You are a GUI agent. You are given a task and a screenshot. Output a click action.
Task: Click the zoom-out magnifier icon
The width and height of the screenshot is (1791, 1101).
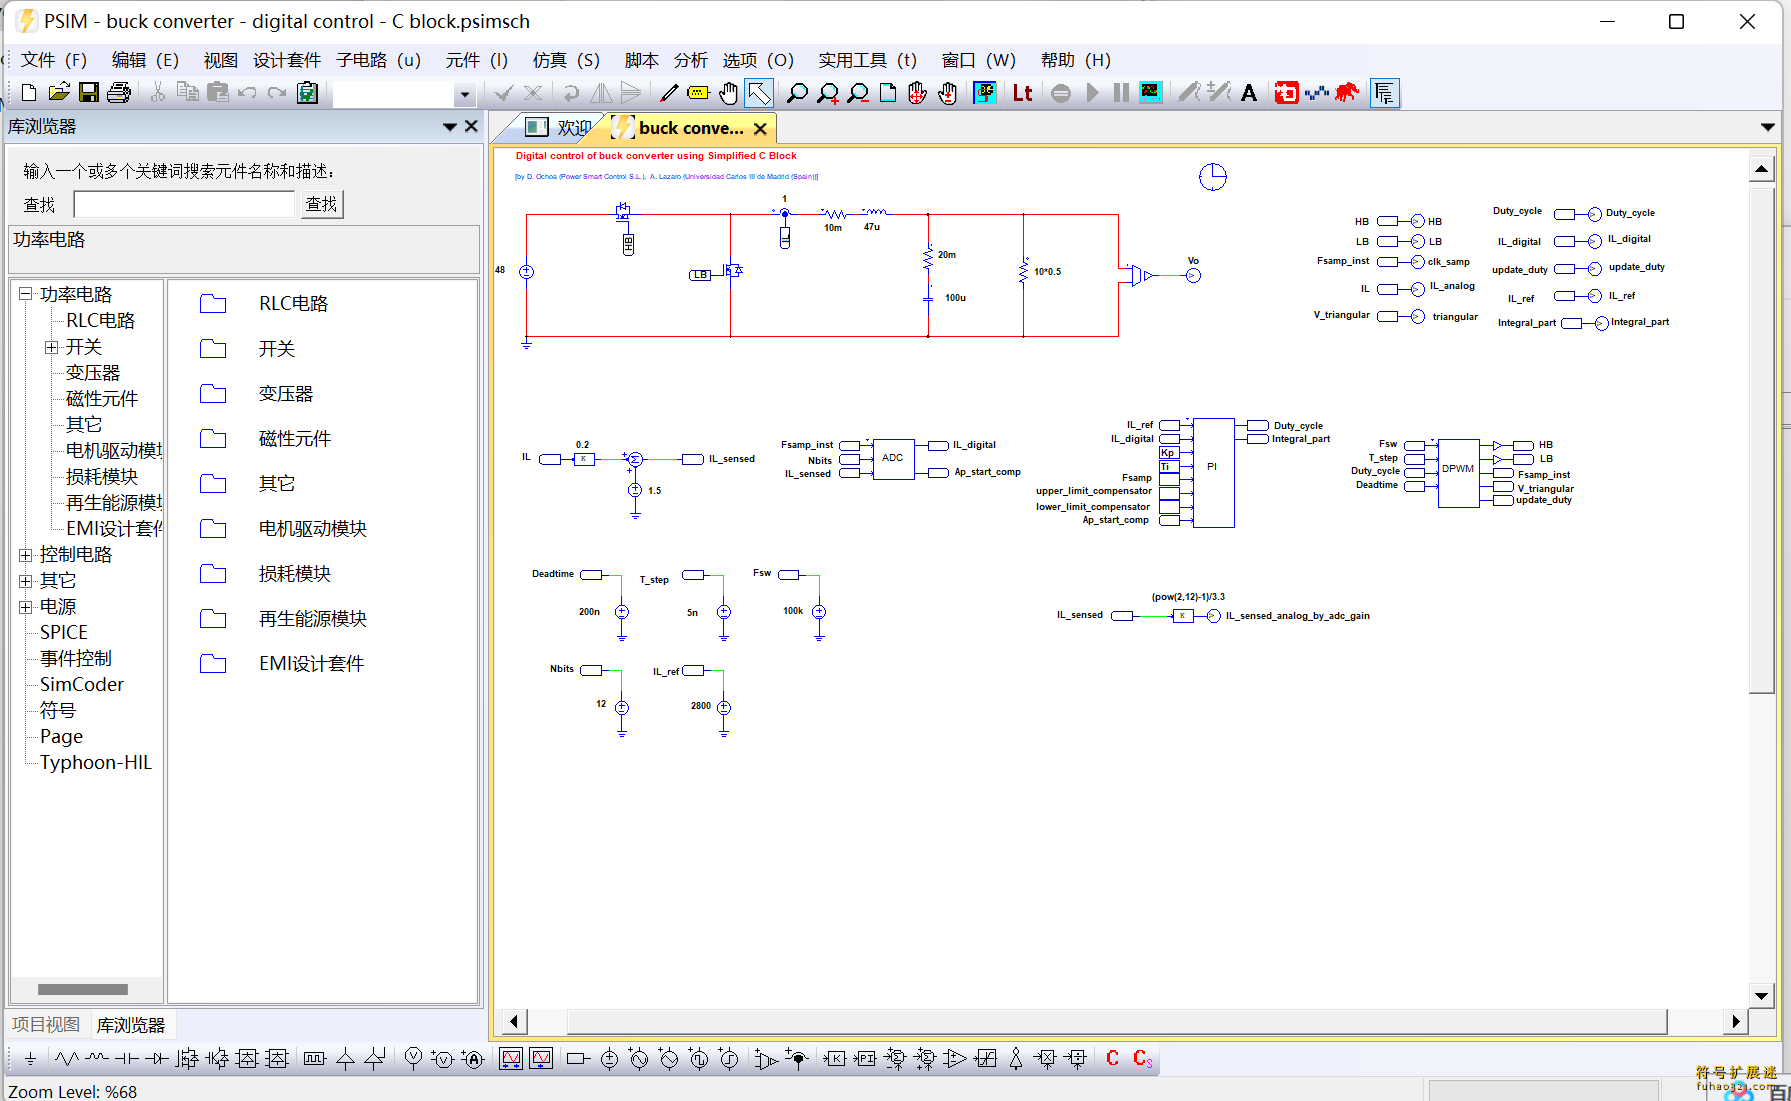click(858, 93)
